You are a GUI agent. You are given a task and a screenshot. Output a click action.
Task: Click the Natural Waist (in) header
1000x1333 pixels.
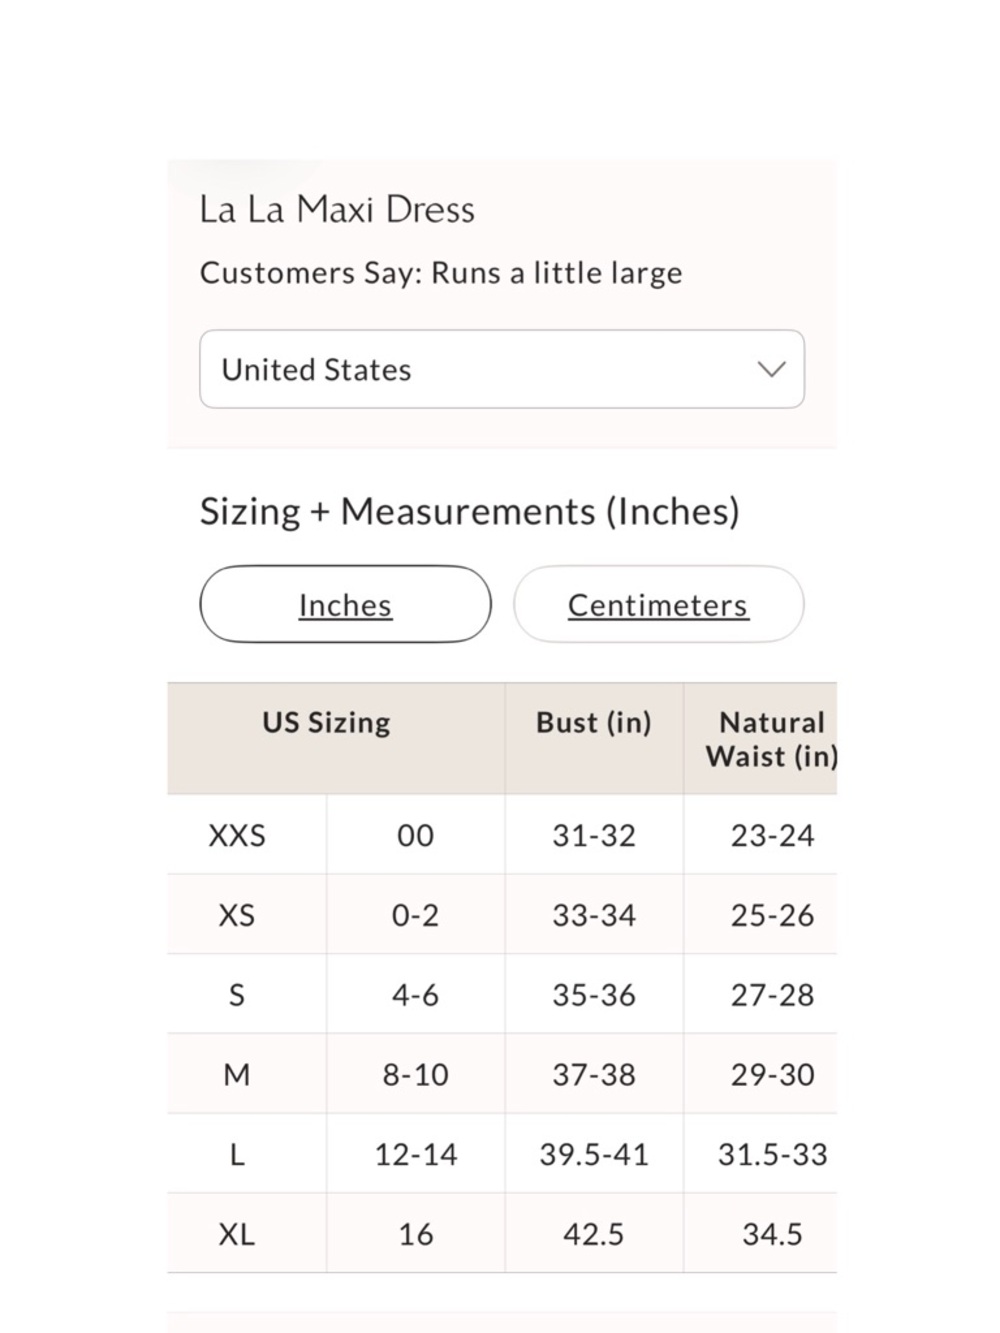point(771,739)
